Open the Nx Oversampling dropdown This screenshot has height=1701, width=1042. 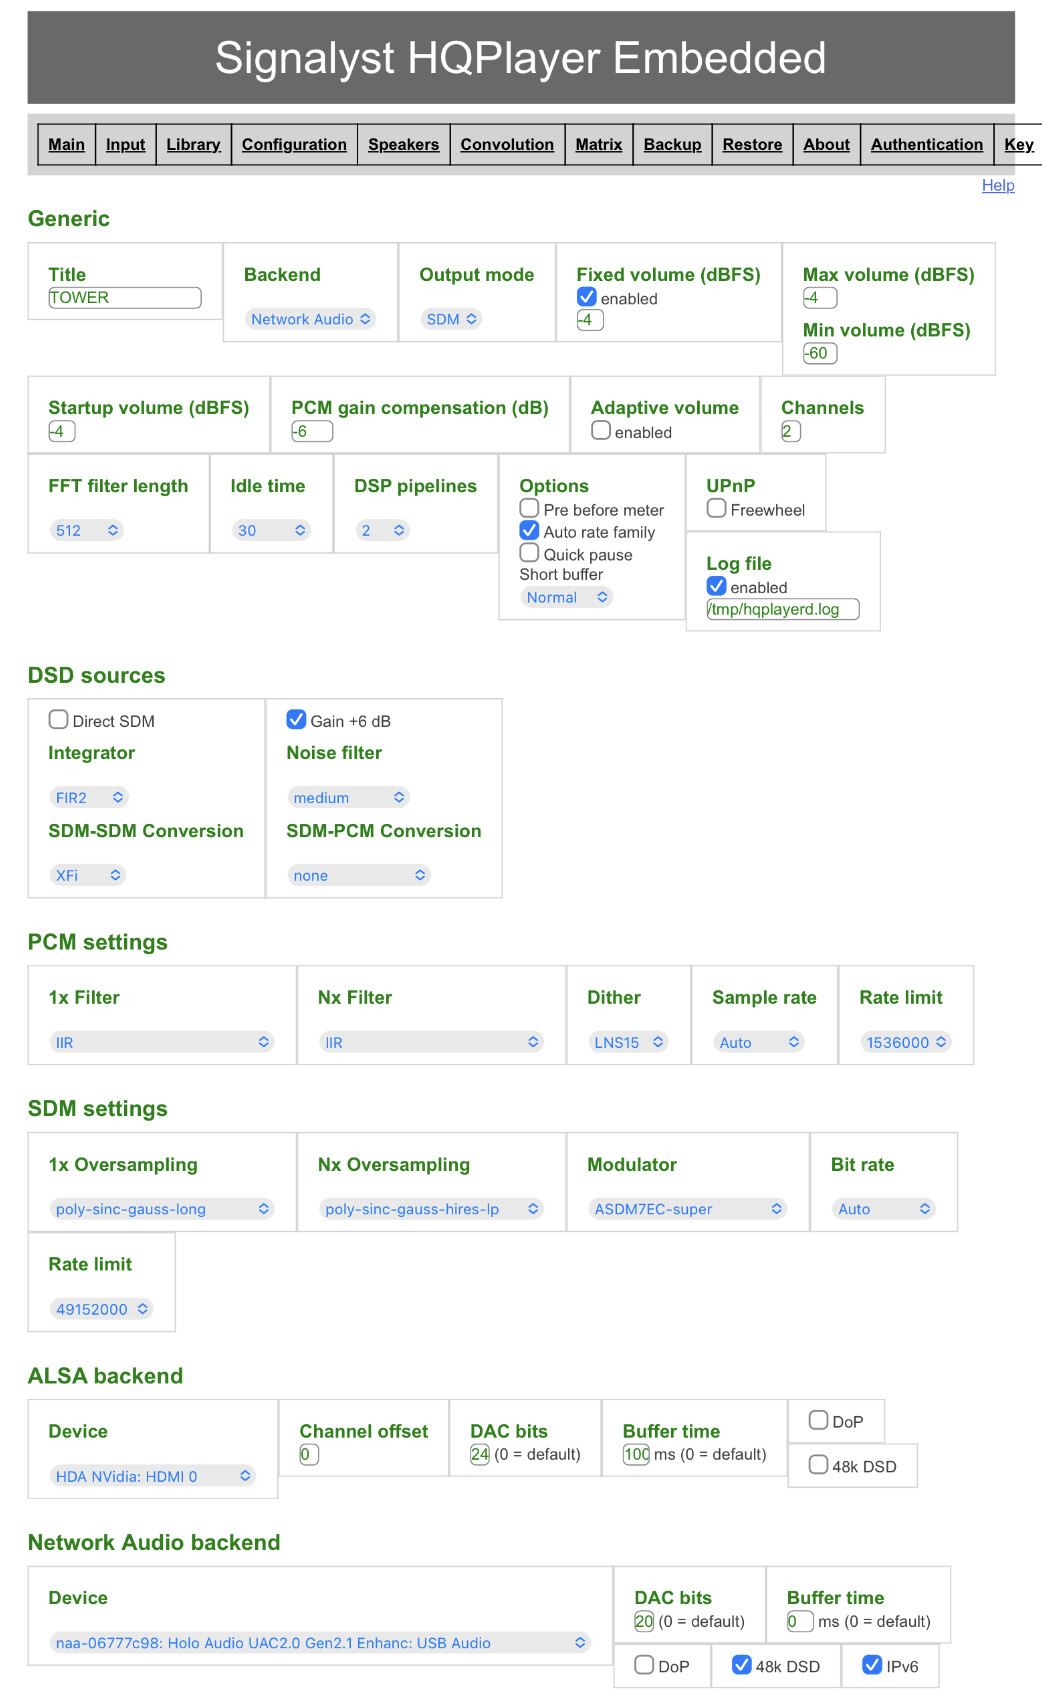(432, 1209)
